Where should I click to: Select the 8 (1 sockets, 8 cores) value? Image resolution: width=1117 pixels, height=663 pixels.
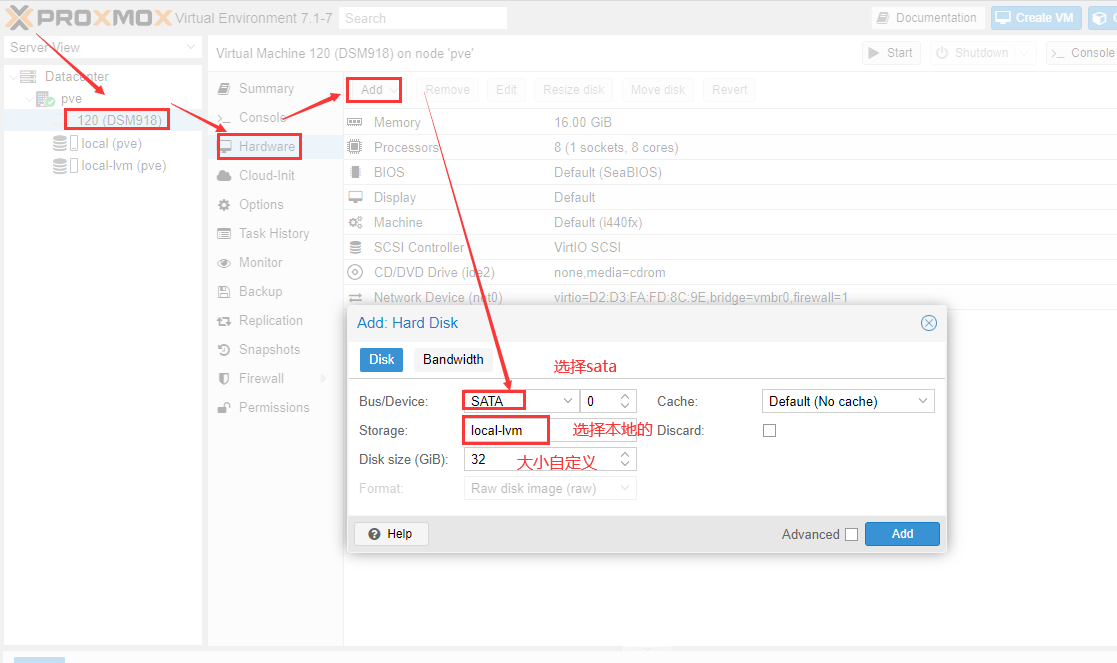616,147
